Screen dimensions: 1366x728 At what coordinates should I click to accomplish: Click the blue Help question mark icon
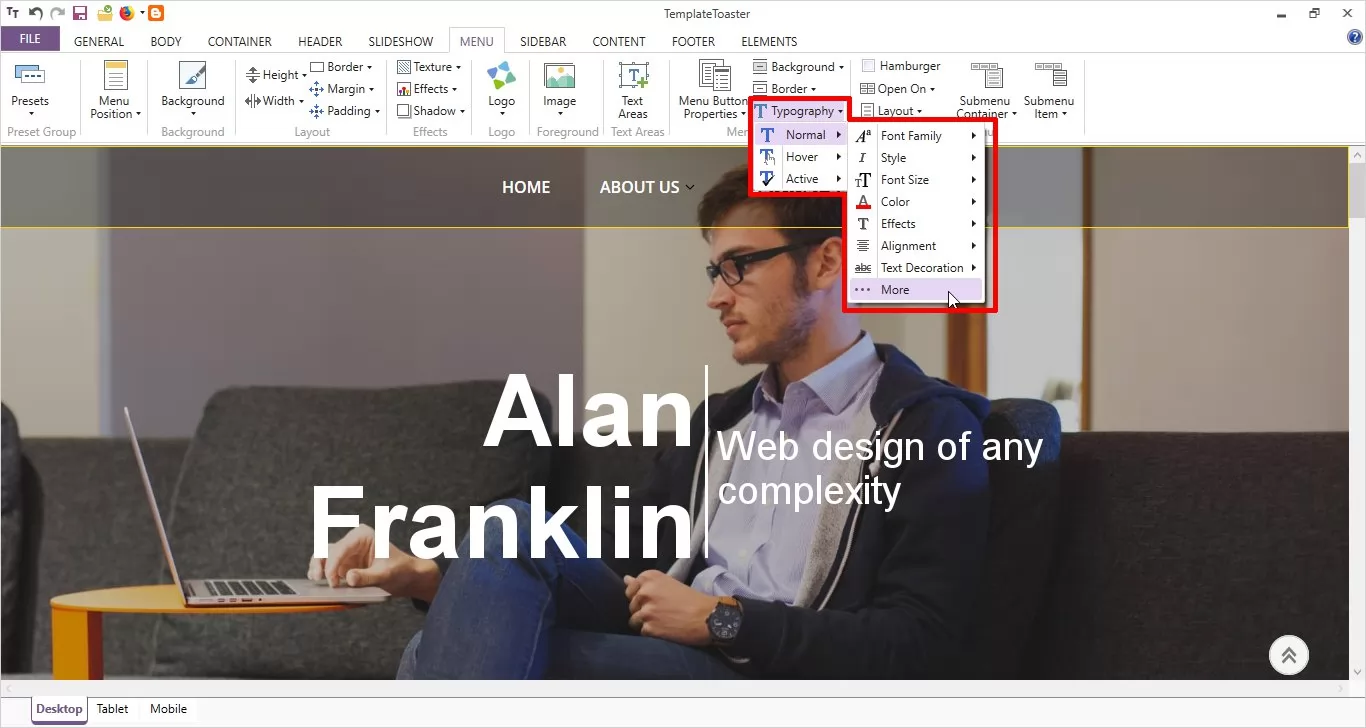pos(1355,38)
